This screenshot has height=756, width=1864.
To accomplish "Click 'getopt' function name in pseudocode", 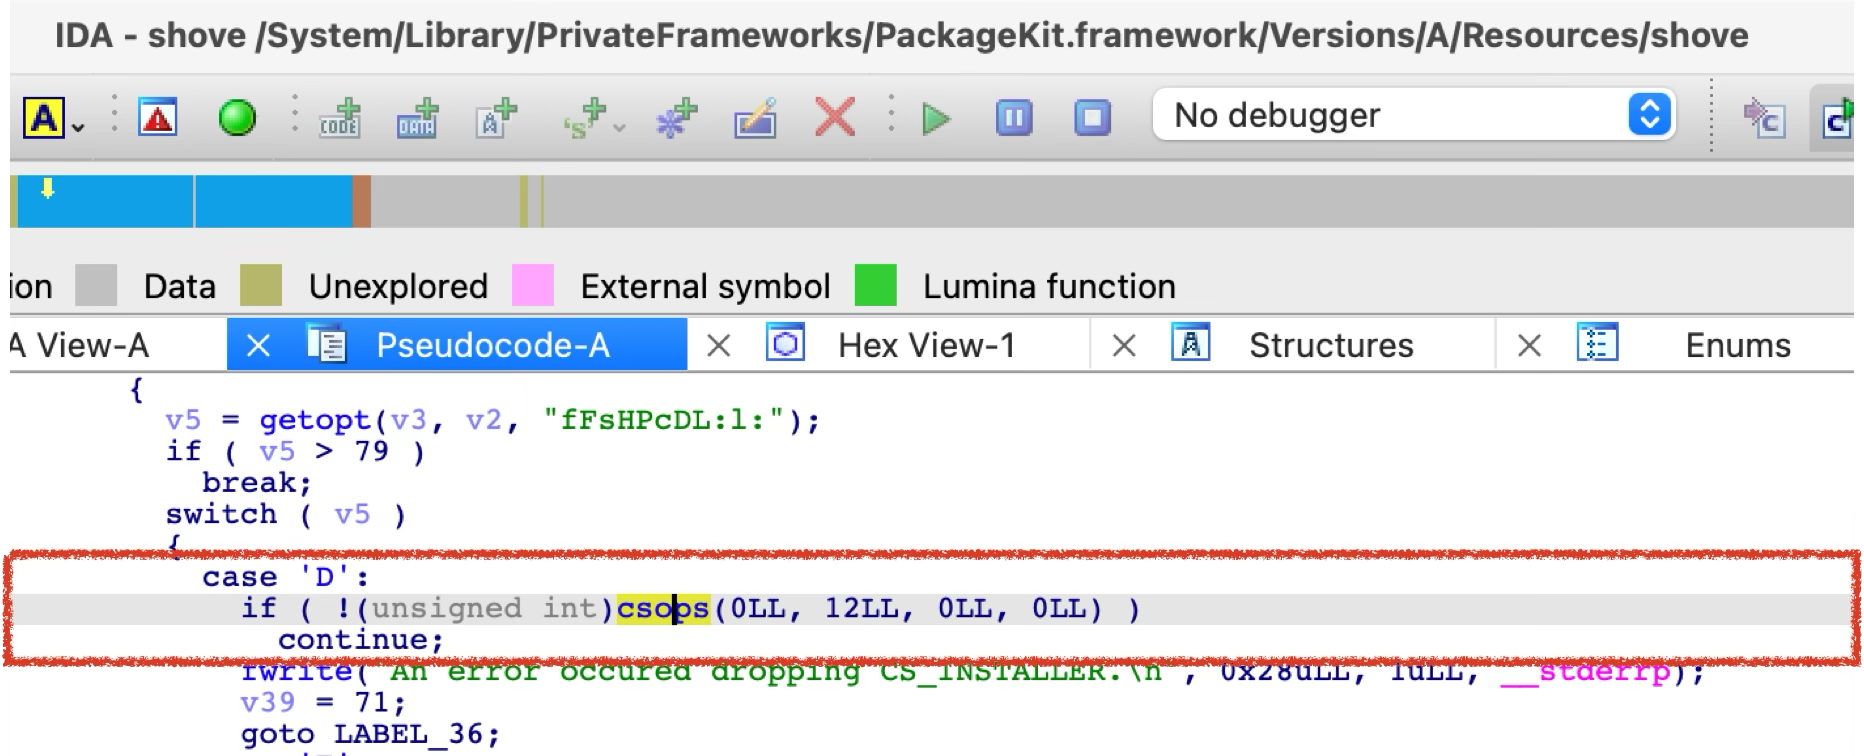I will point(315,421).
